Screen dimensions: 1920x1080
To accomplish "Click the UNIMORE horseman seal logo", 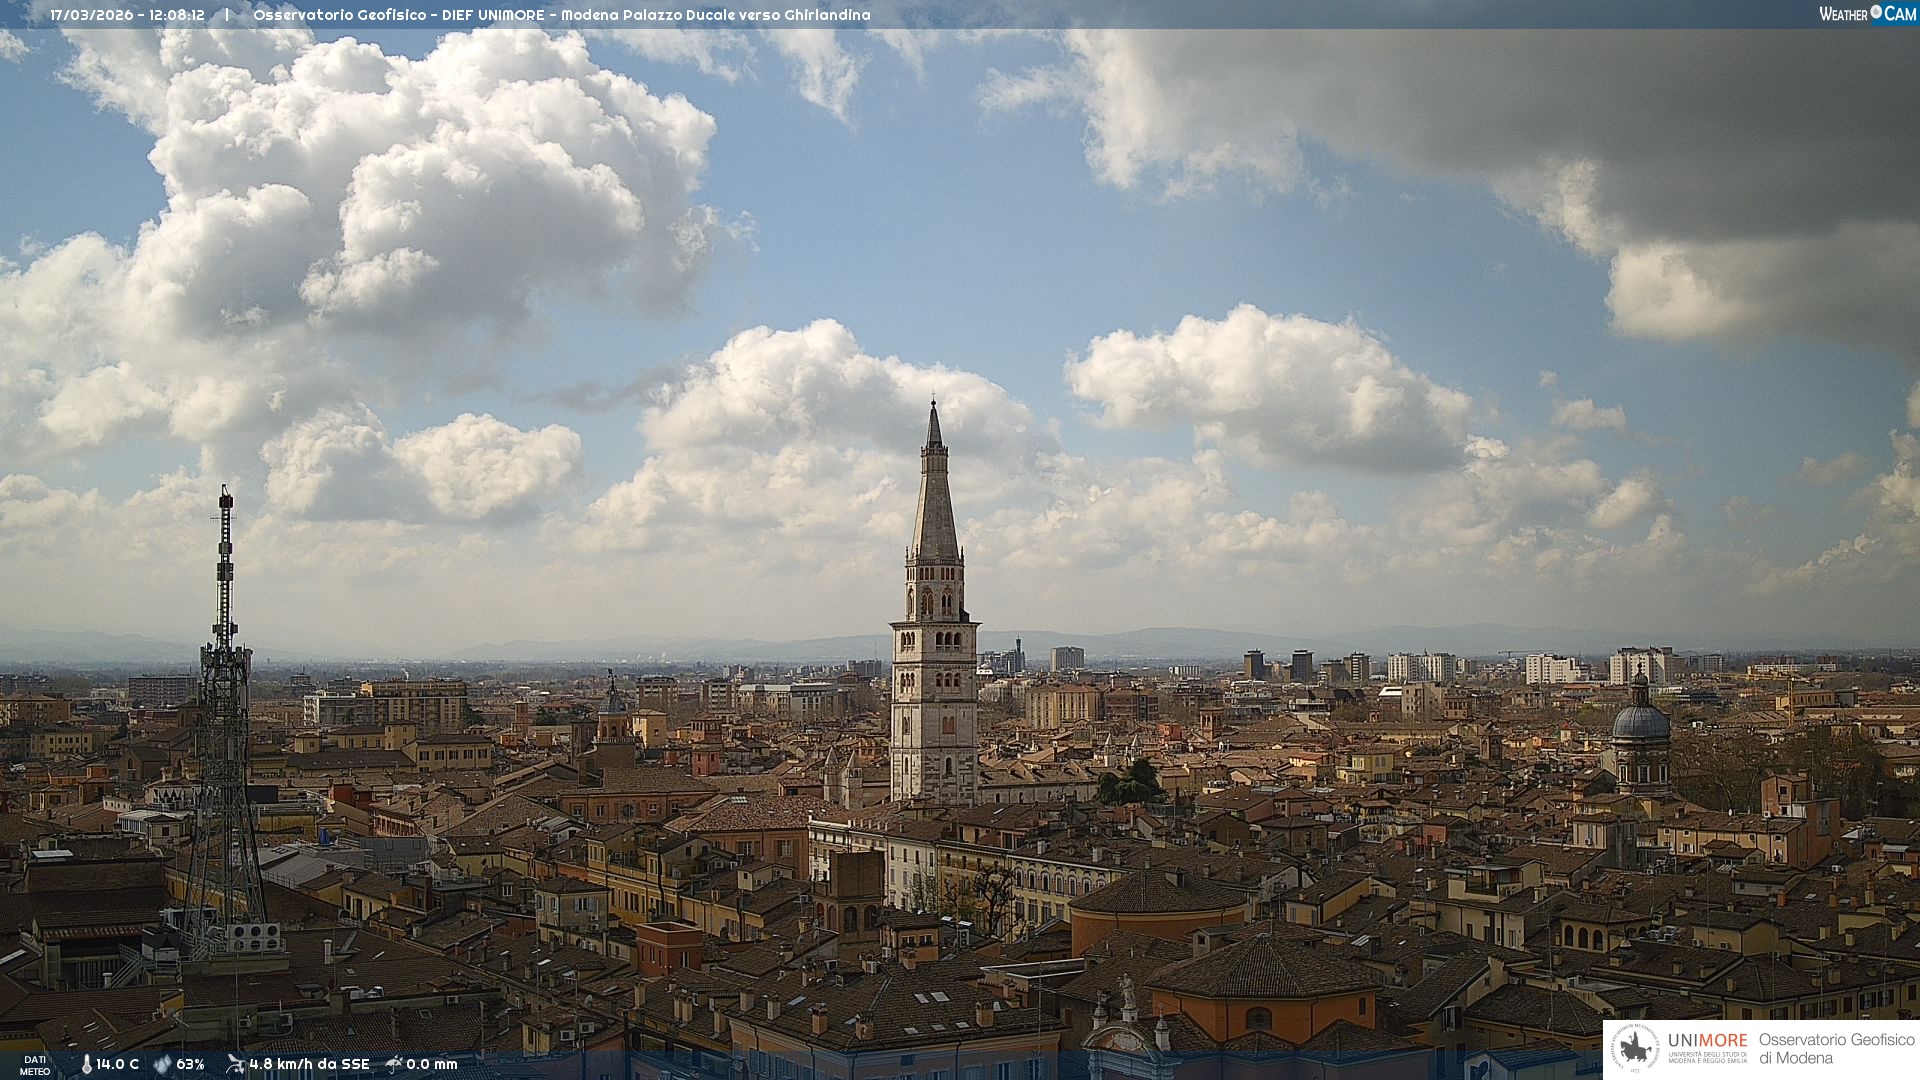I will (x=1636, y=1048).
